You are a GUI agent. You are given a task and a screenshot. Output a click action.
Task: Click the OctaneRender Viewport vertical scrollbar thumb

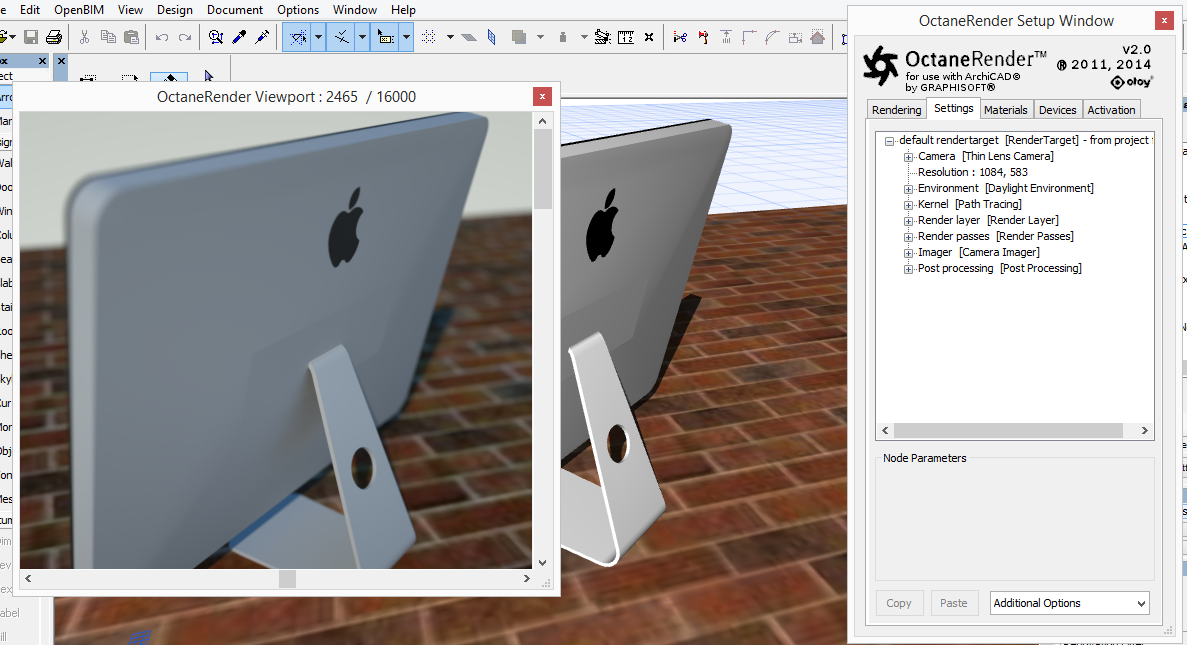[x=543, y=168]
